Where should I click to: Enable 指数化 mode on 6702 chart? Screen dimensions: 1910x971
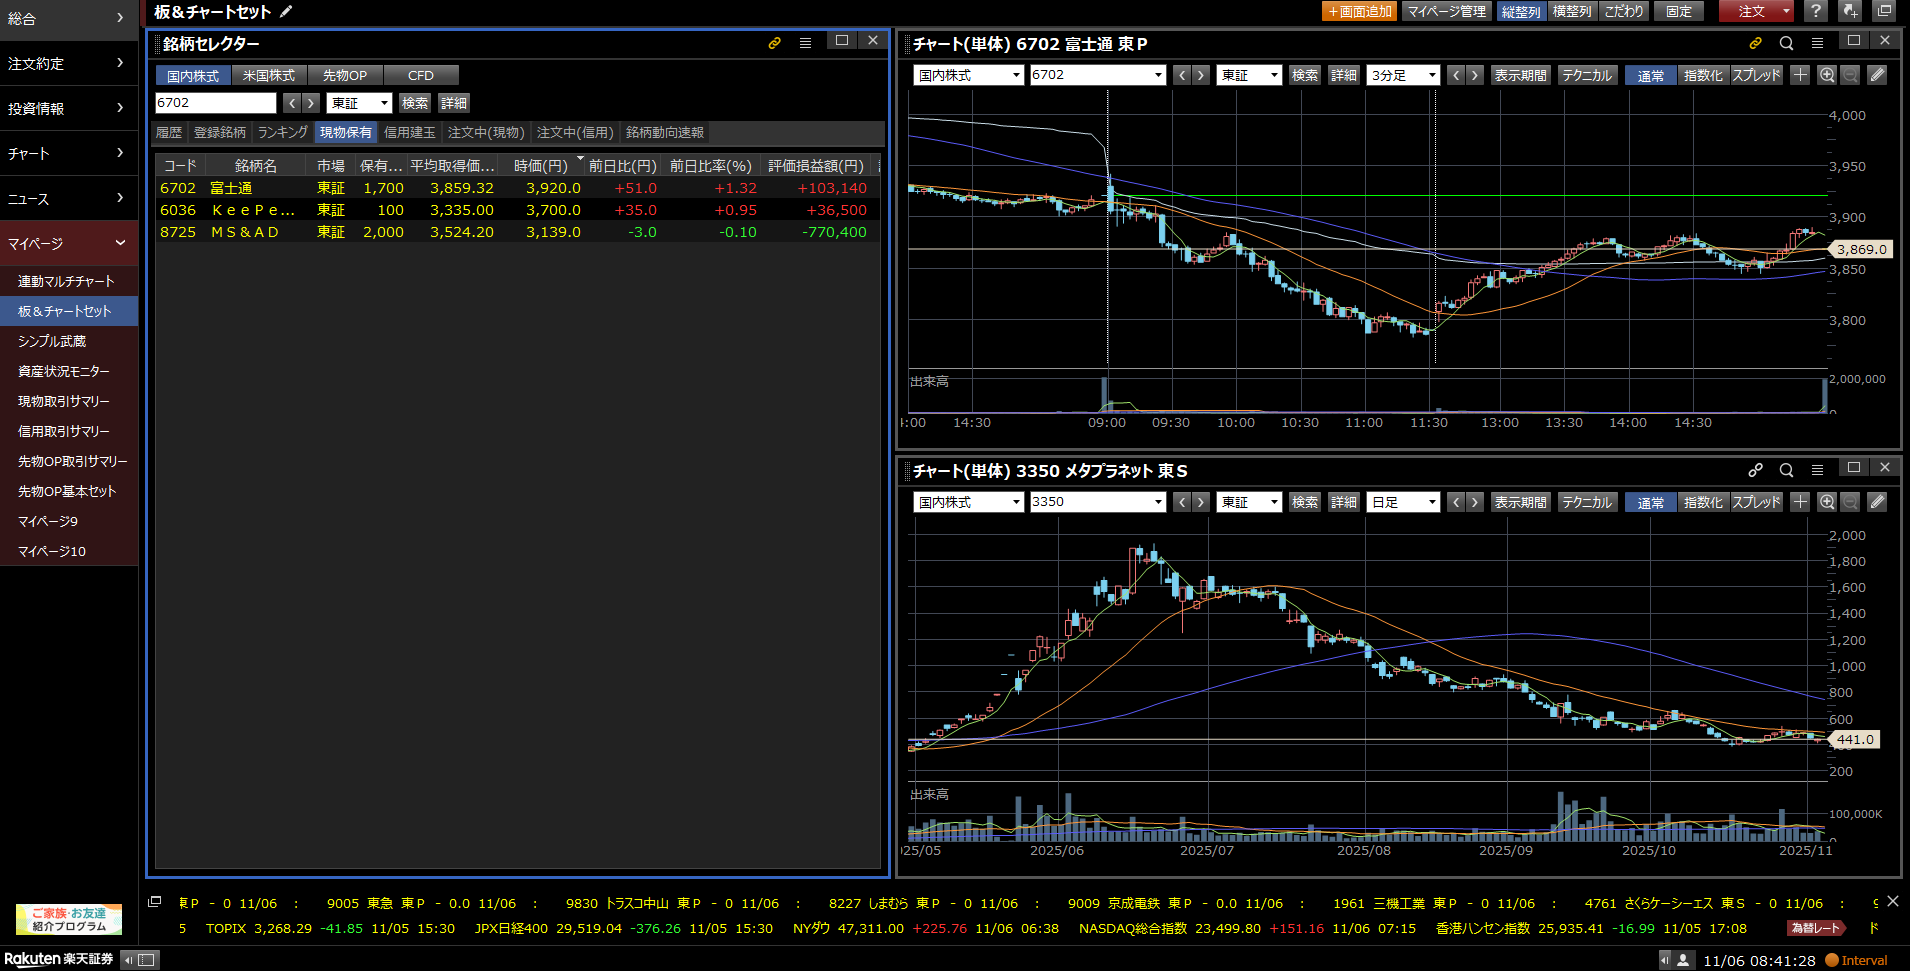click(x=1703, y=75)
